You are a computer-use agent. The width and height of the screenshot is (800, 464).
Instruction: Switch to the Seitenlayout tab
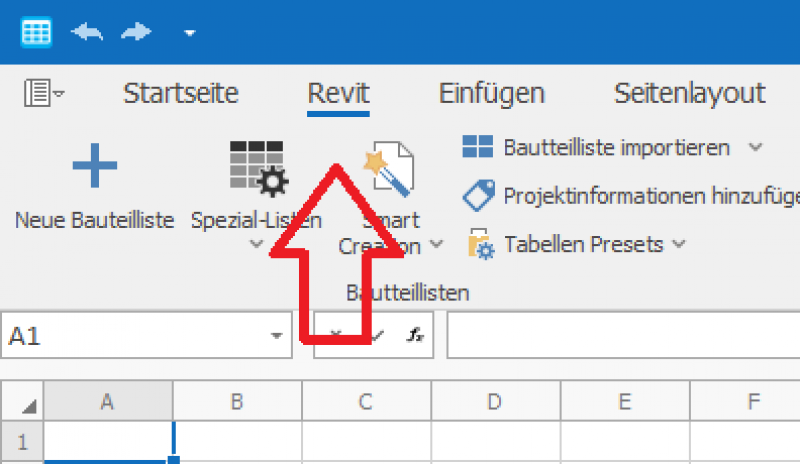pos(689,94)
